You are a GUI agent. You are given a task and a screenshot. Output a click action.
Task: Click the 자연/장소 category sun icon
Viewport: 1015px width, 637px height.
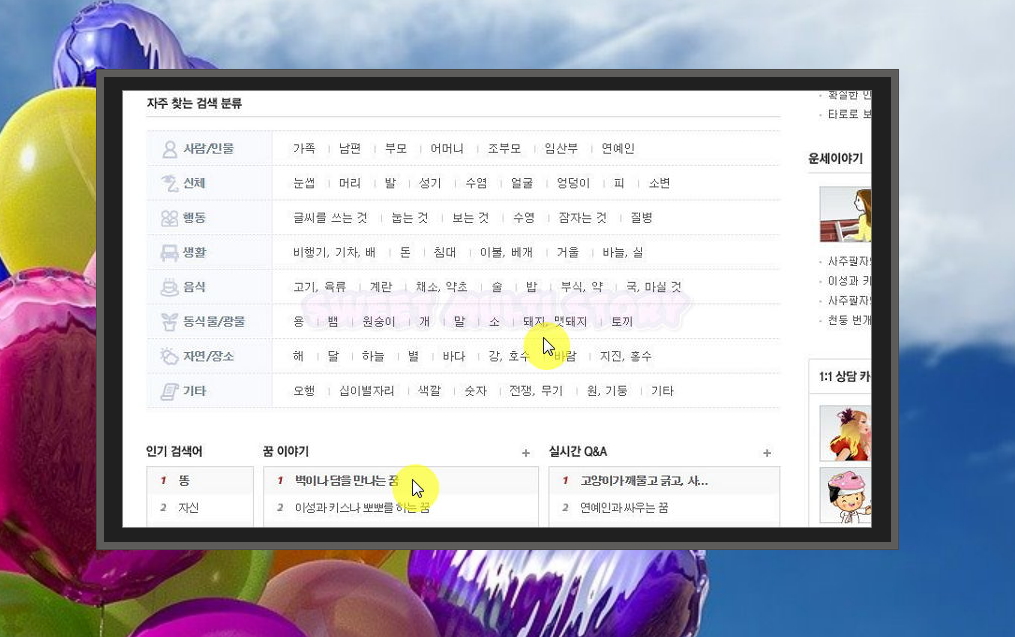tap(170, 356)
